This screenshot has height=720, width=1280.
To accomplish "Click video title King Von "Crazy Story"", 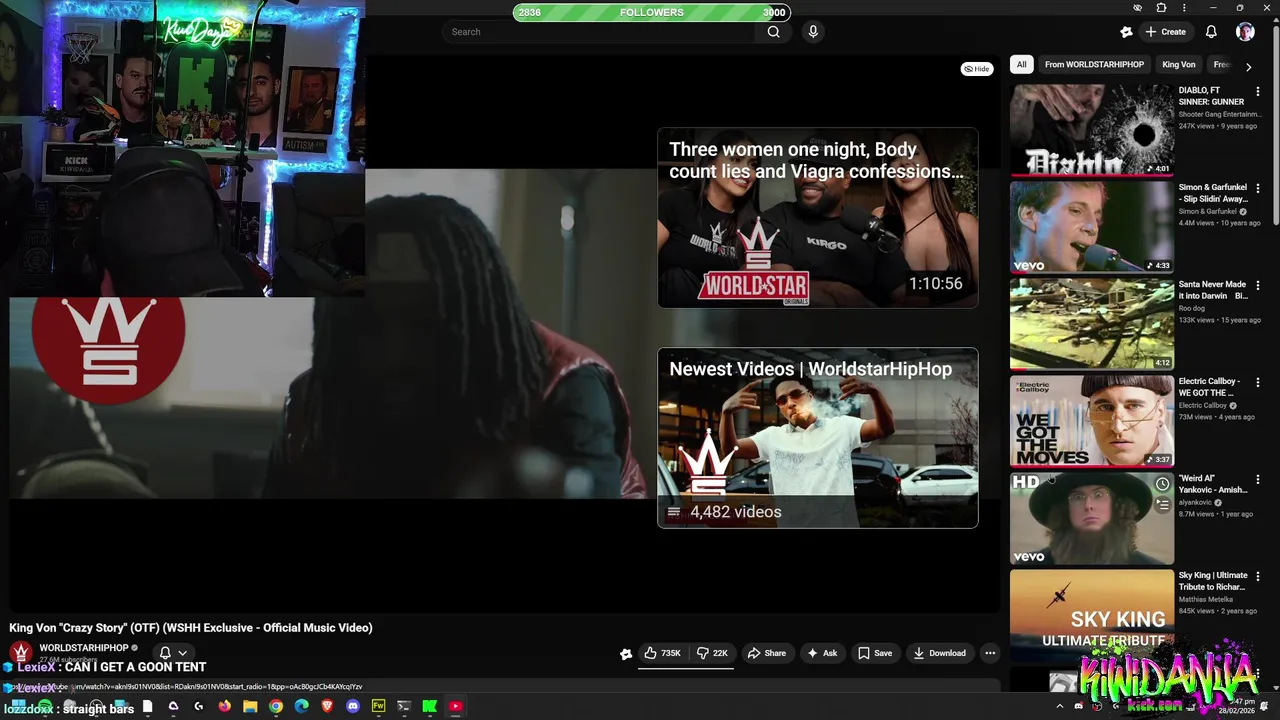I will 191,628.
